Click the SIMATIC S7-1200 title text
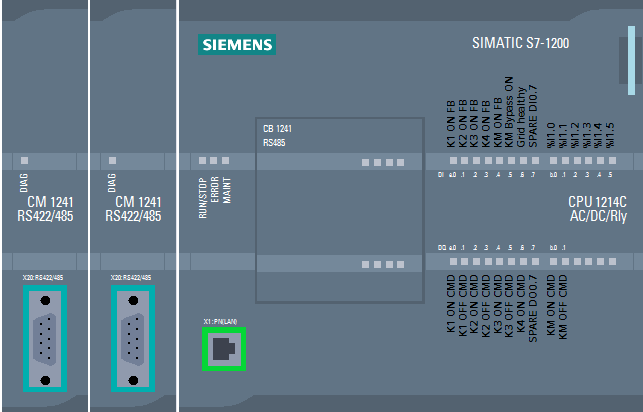 (520, 43)
